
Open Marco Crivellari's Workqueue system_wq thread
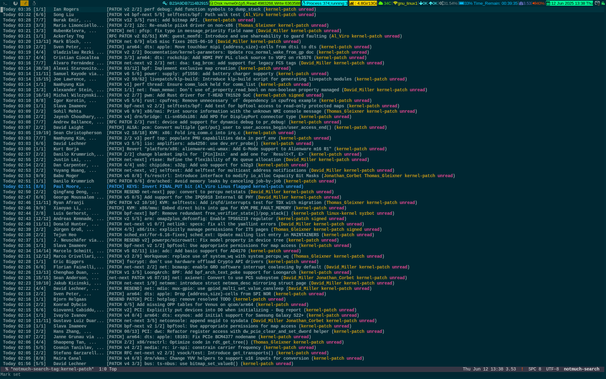click(x=194, y=256)
